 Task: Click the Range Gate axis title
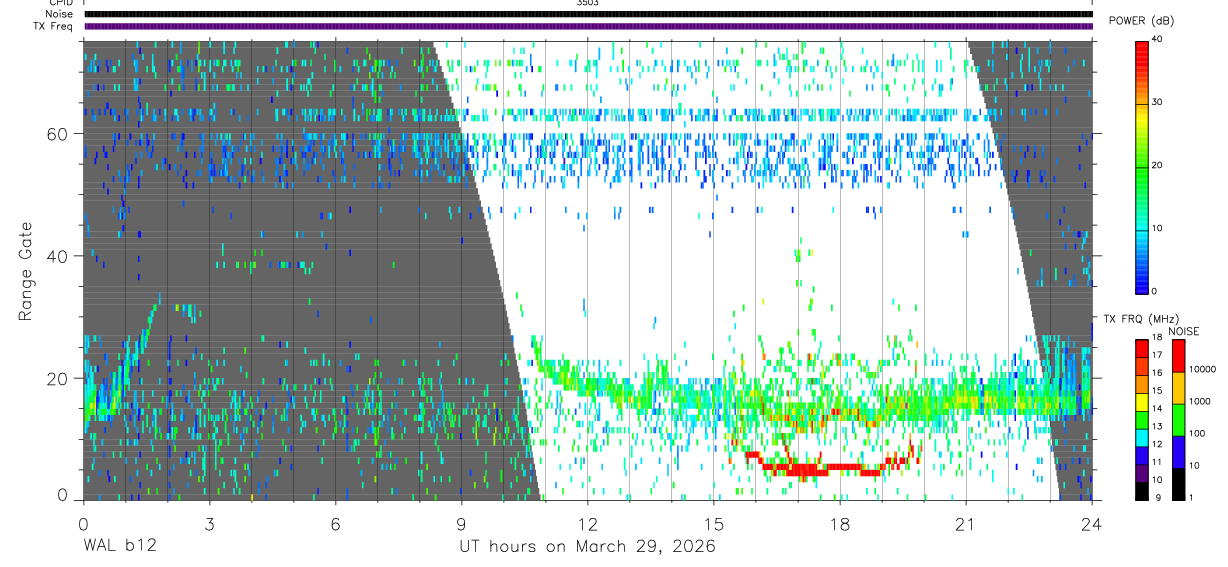pyautogui.click(x=25, y=271)
